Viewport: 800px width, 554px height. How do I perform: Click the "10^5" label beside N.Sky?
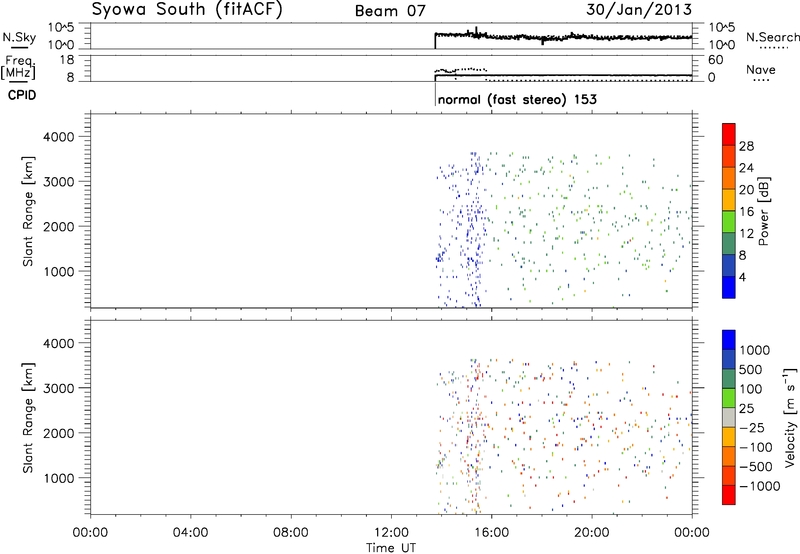61,28
